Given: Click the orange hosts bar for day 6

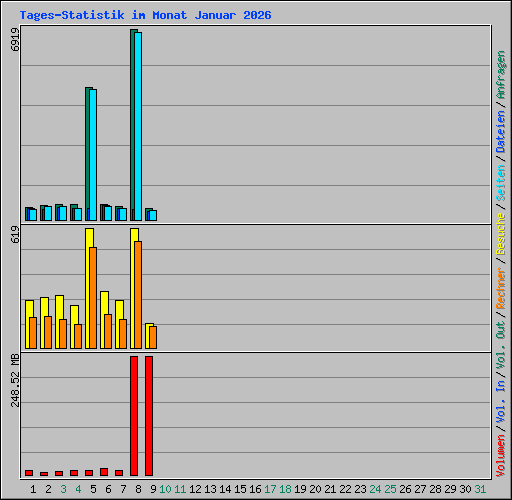Looking at the screenshot, I should click(108, 331).
